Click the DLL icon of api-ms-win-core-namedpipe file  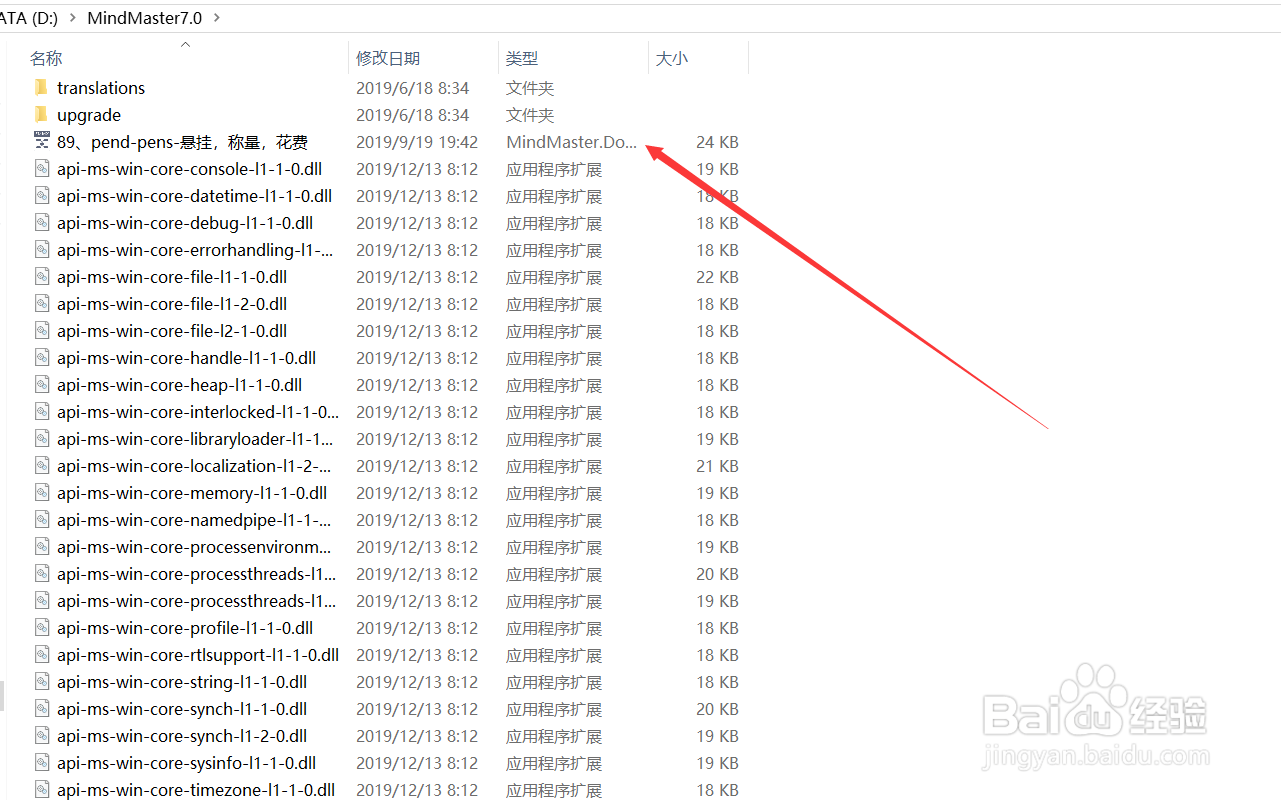[41, 520]
